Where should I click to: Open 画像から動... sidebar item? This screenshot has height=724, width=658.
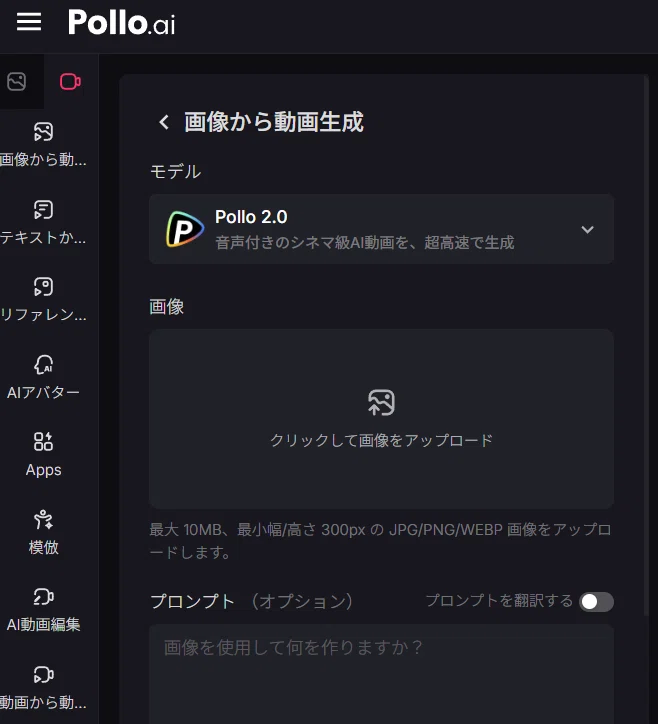pos(43,145)
